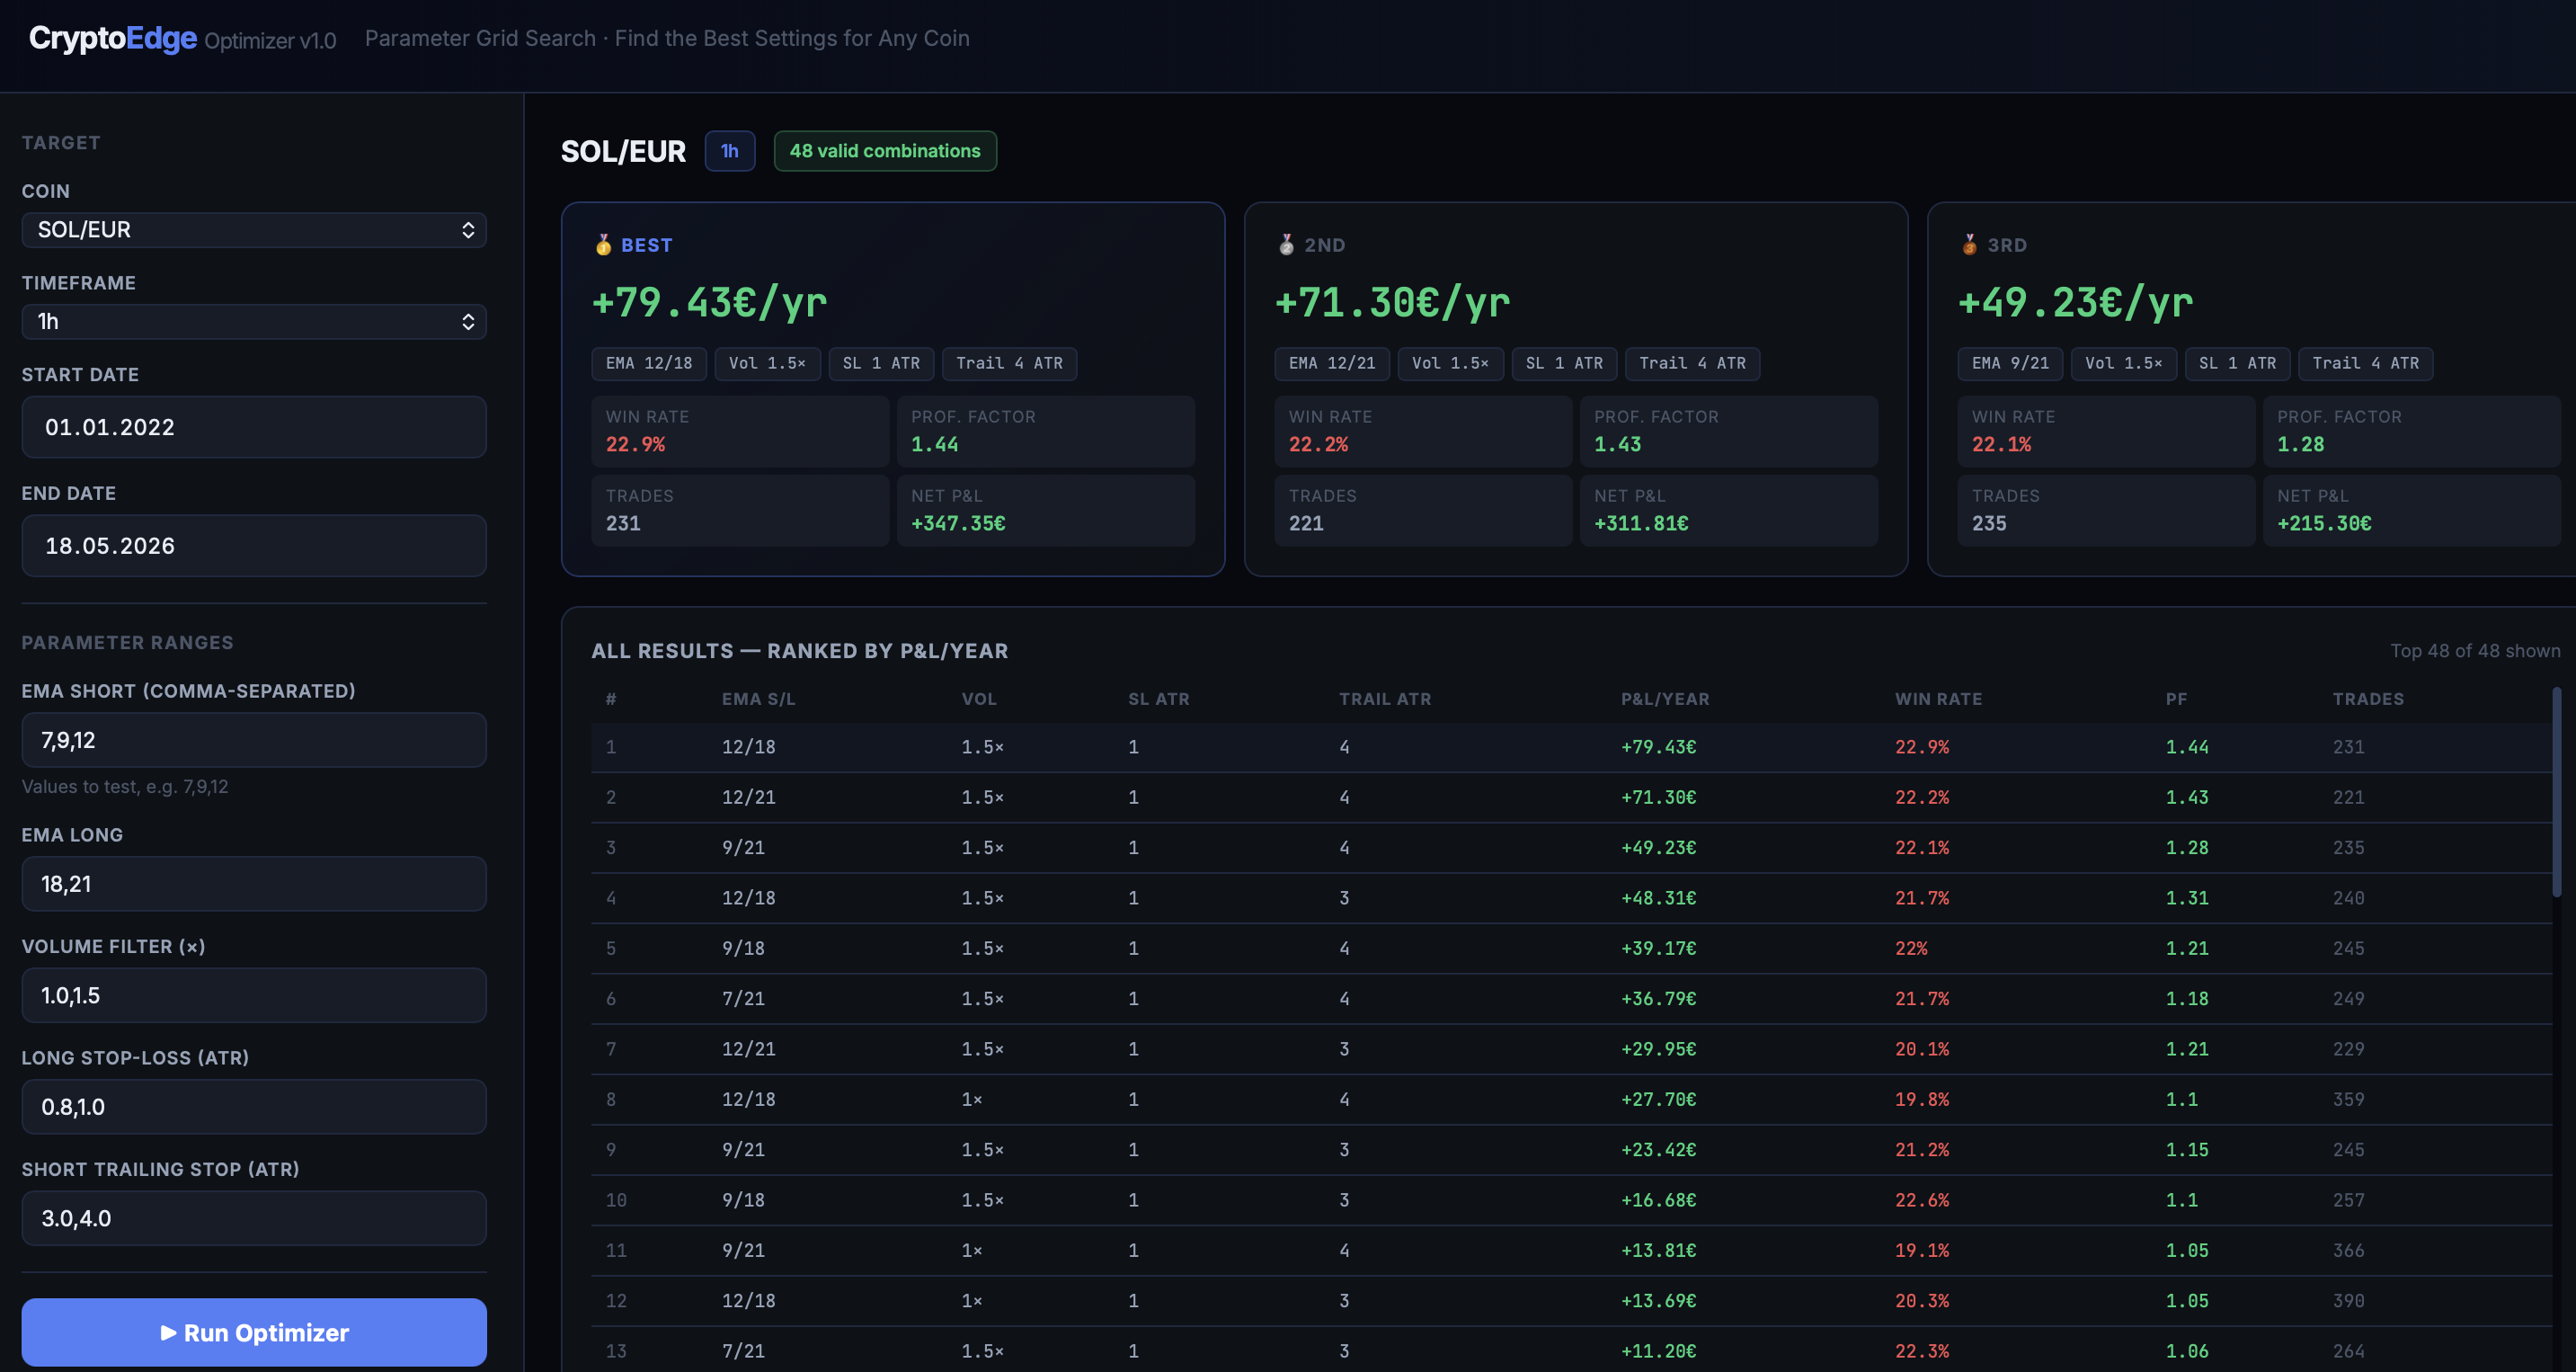Click the 48 valid combinations badge
This screenshot has height=1372, width=2576.
click(885, 151)
